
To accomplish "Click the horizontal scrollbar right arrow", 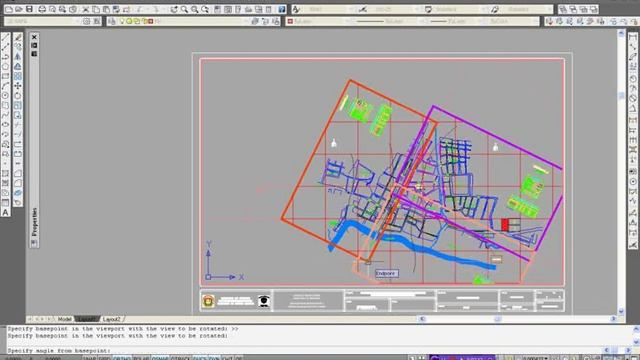I will point(613,319).
